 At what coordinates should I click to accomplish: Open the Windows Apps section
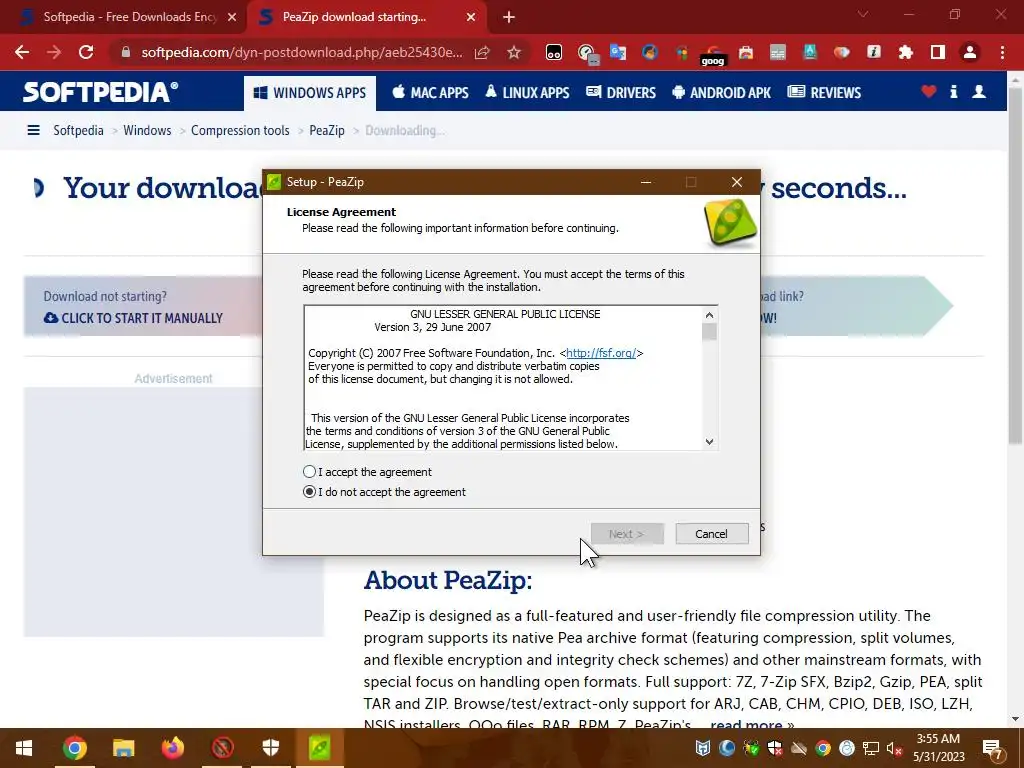pyautogui.click(x=310, y=93)
